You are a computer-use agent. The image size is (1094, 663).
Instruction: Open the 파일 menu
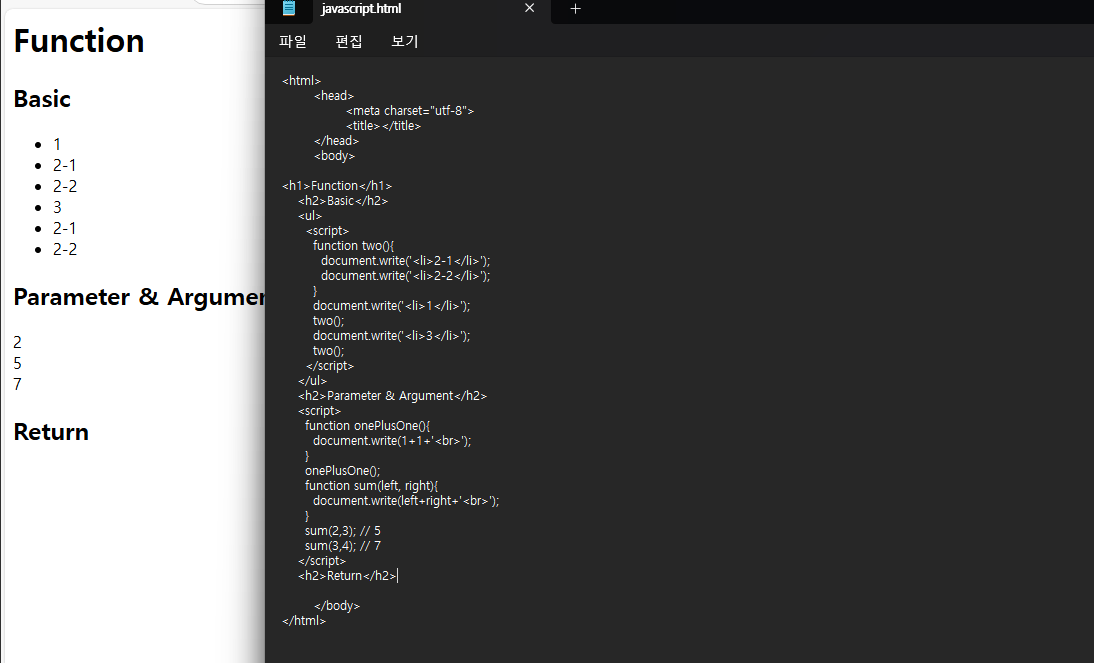click(292, 41)
